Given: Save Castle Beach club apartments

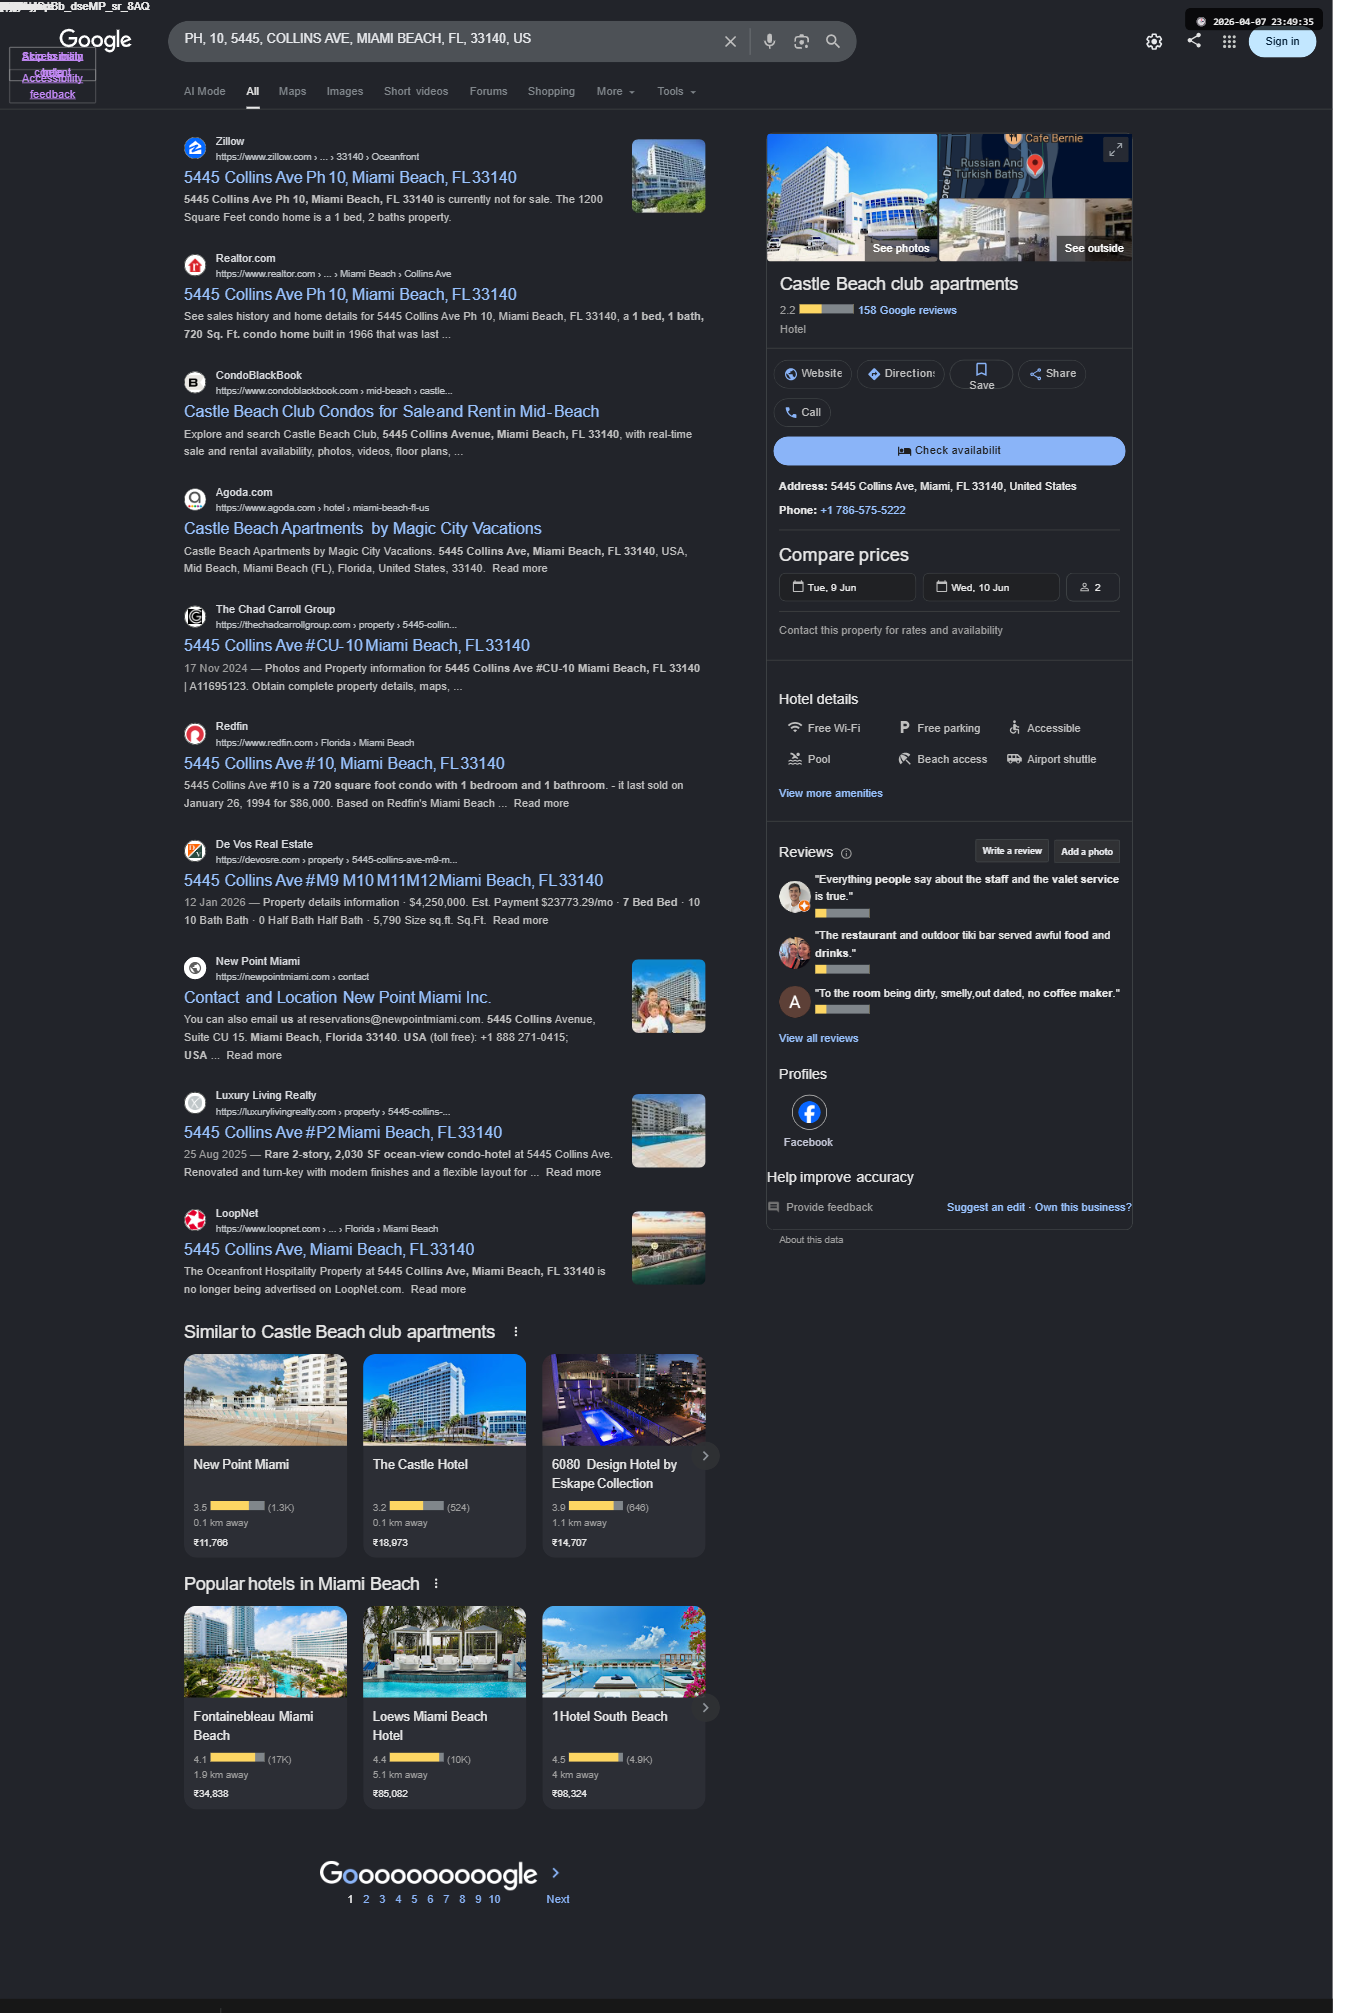Looking at the screenshot, I should click(x=981, y=375).
